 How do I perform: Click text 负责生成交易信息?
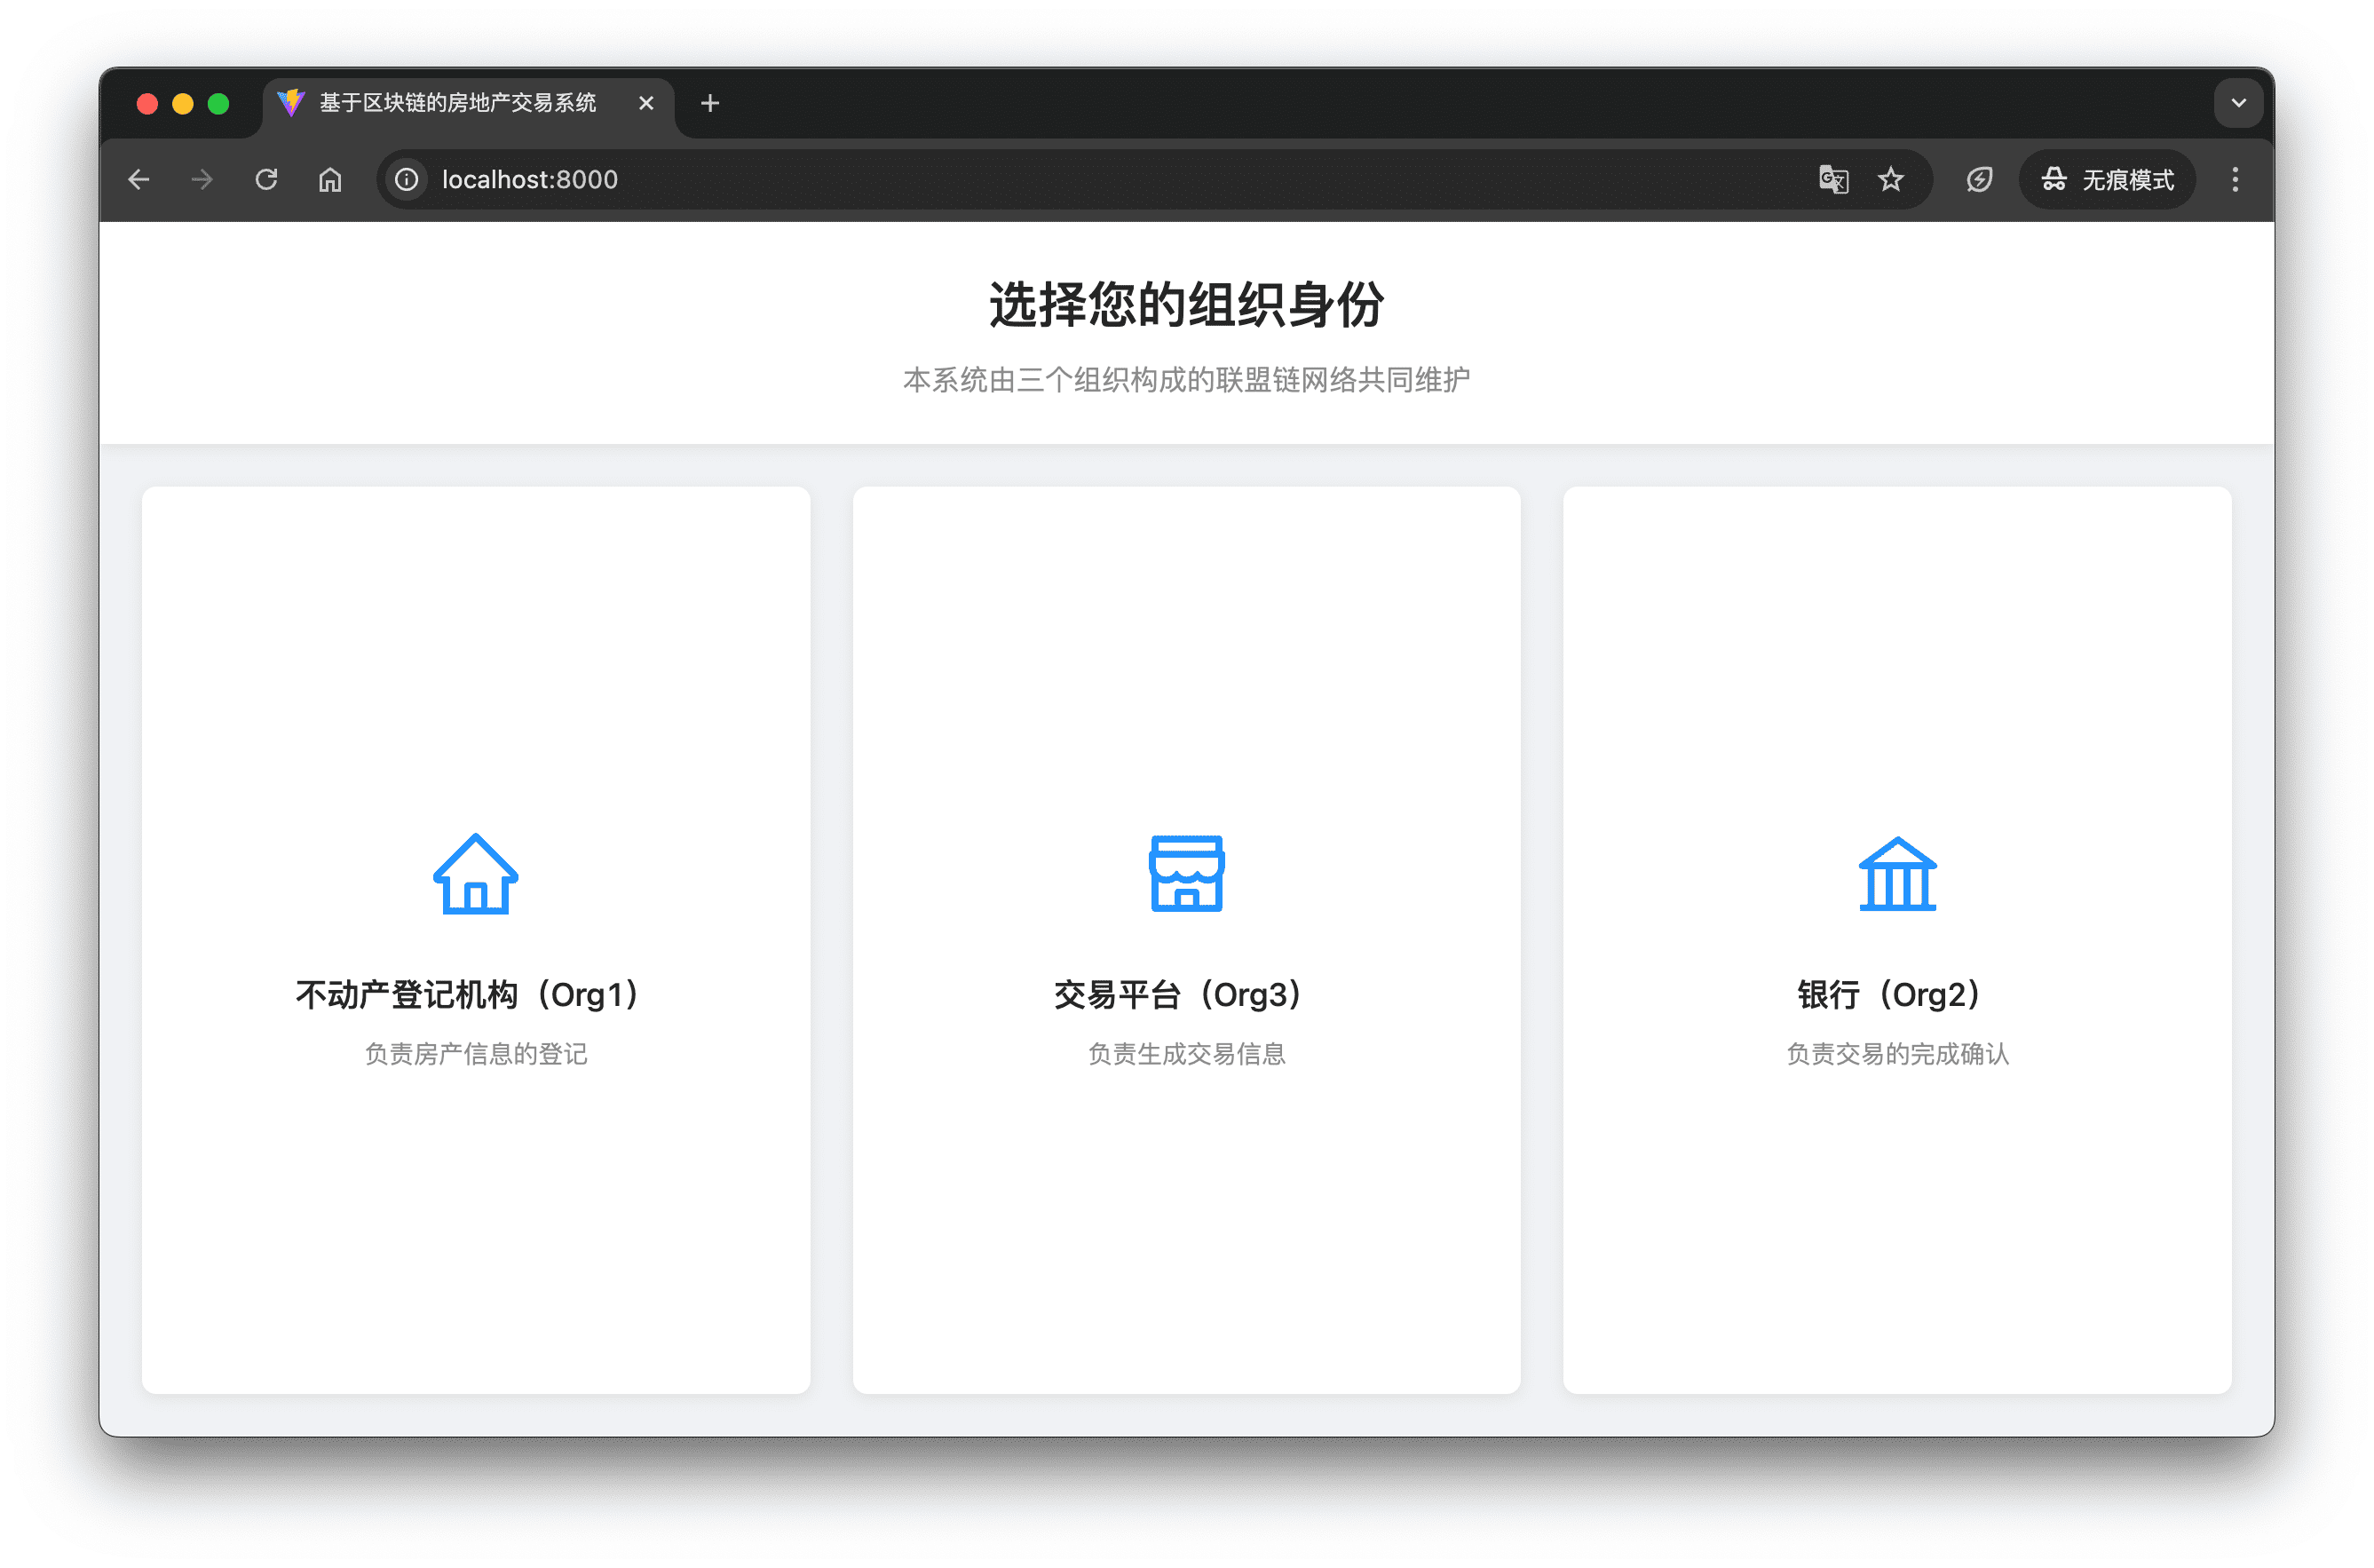[x=1186, y=1054]
